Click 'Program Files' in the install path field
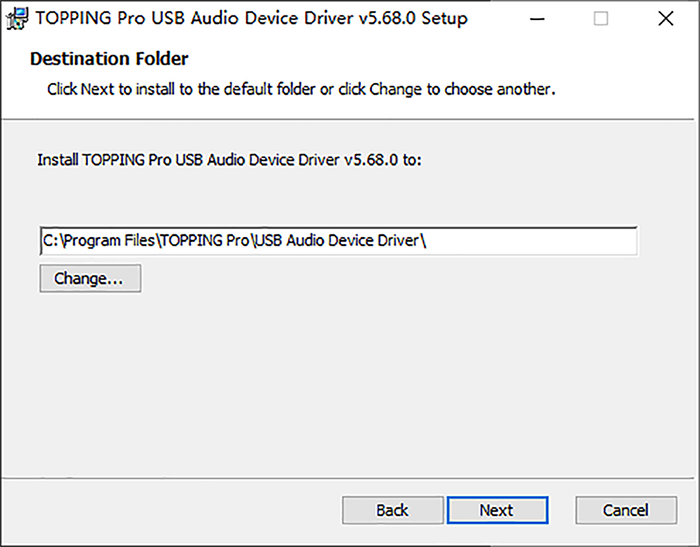This screenshot has height=547, width=700. 109,241
